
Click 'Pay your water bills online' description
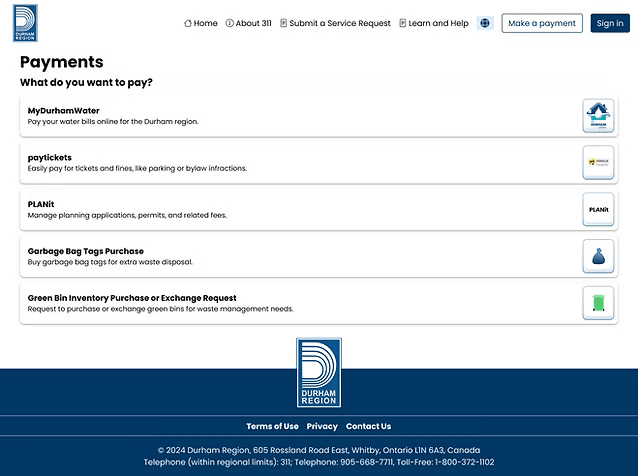point(113,122)
